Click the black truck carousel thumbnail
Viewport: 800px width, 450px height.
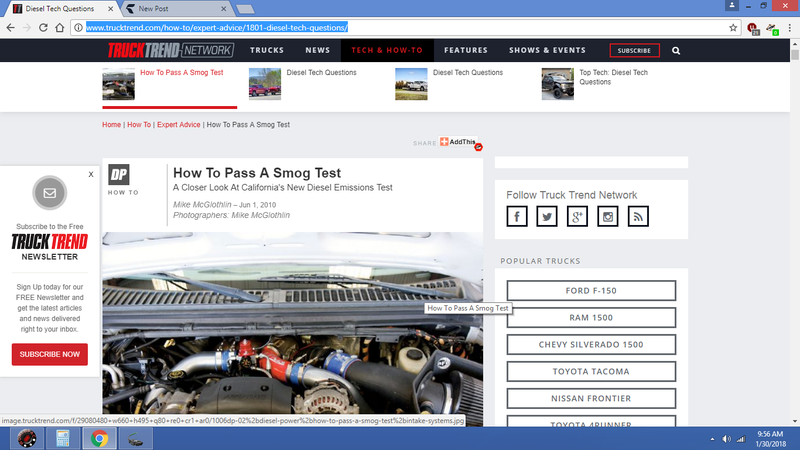558,84
